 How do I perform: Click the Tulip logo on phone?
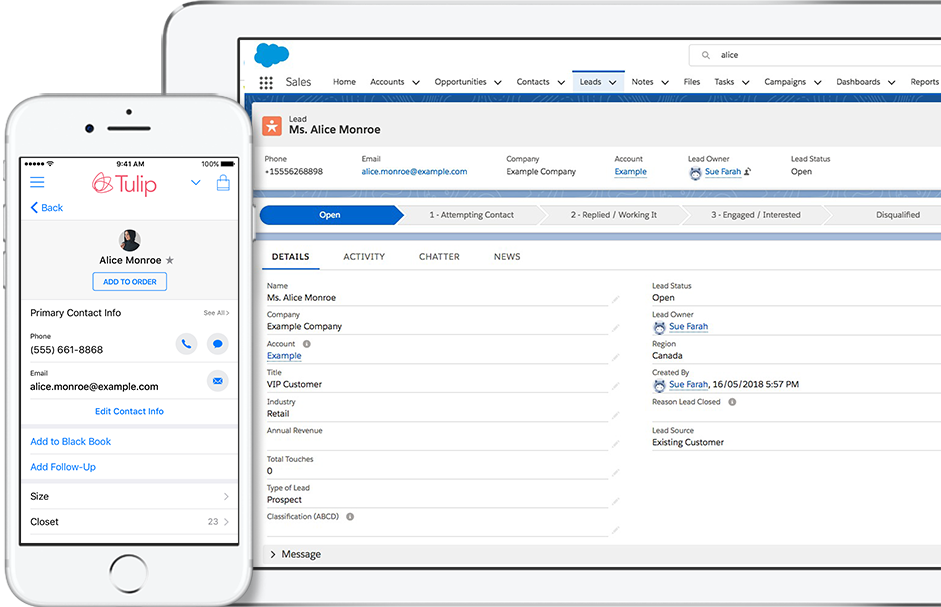point(124,184)
